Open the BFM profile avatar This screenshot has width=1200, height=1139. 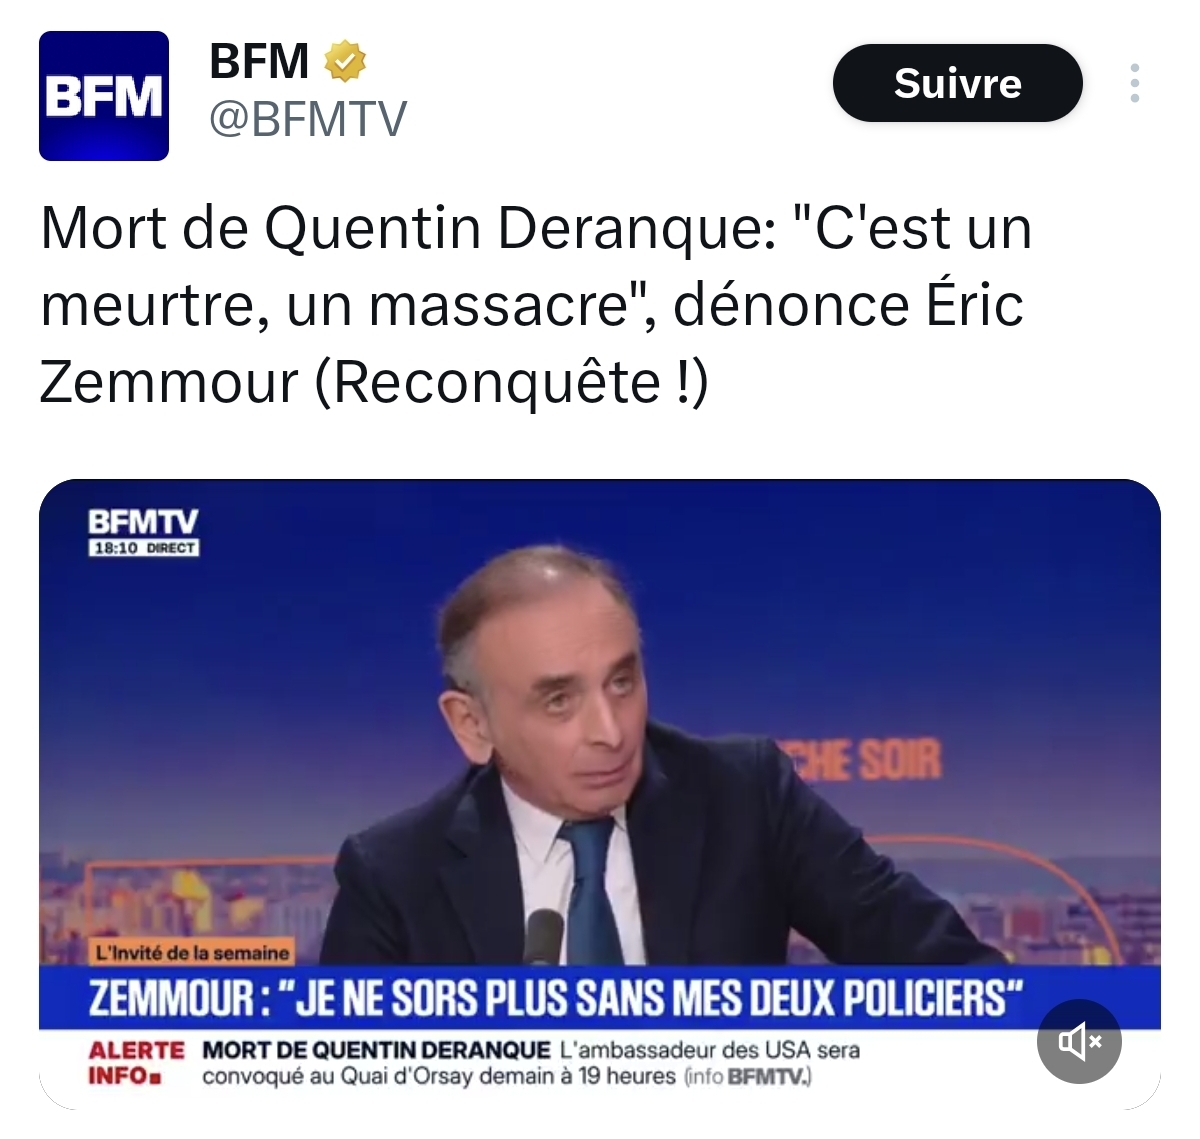104,96
